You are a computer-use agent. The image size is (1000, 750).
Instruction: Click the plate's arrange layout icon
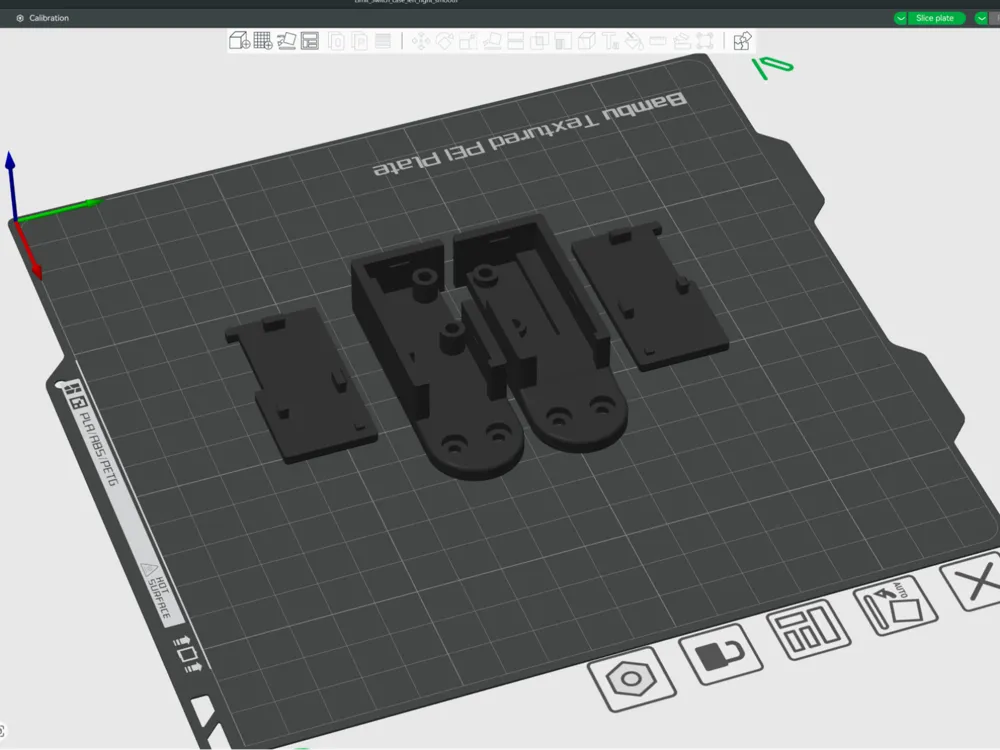coord(808,630)
